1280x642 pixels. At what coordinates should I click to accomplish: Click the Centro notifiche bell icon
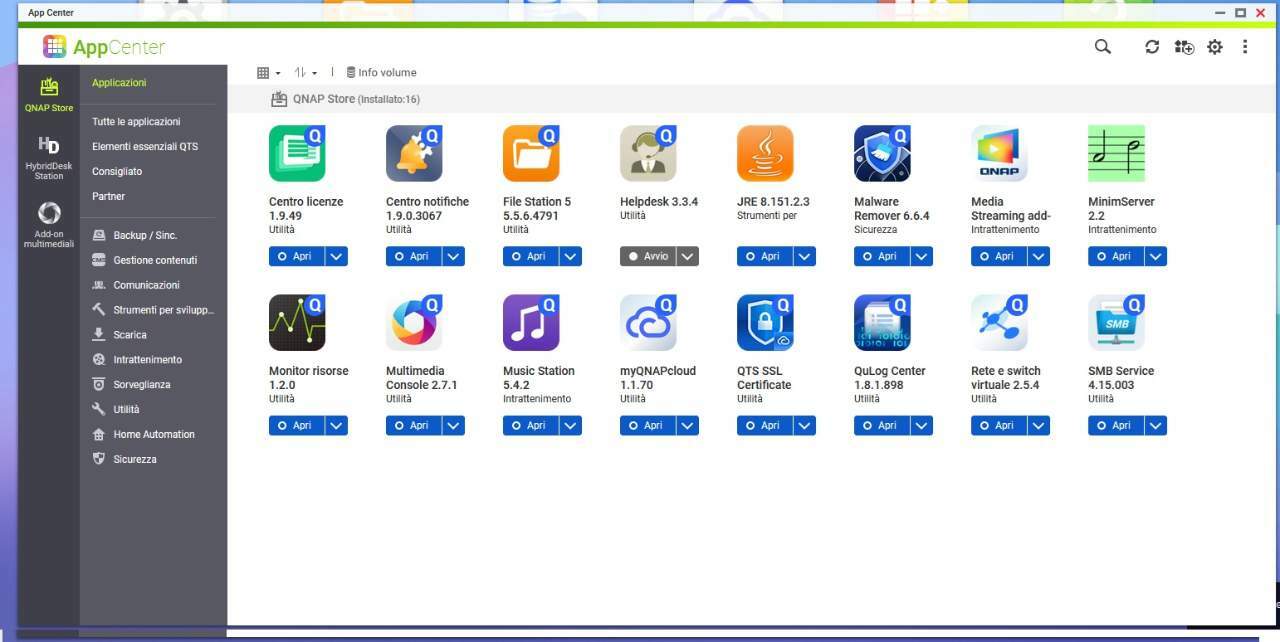click(x=414, y=153)
